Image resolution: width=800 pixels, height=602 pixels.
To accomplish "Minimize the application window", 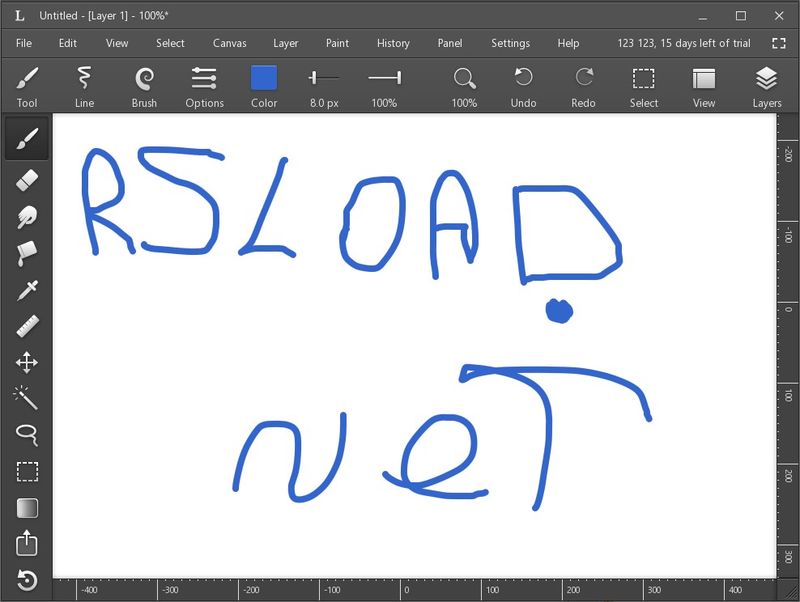I will (x=703, y=16).
